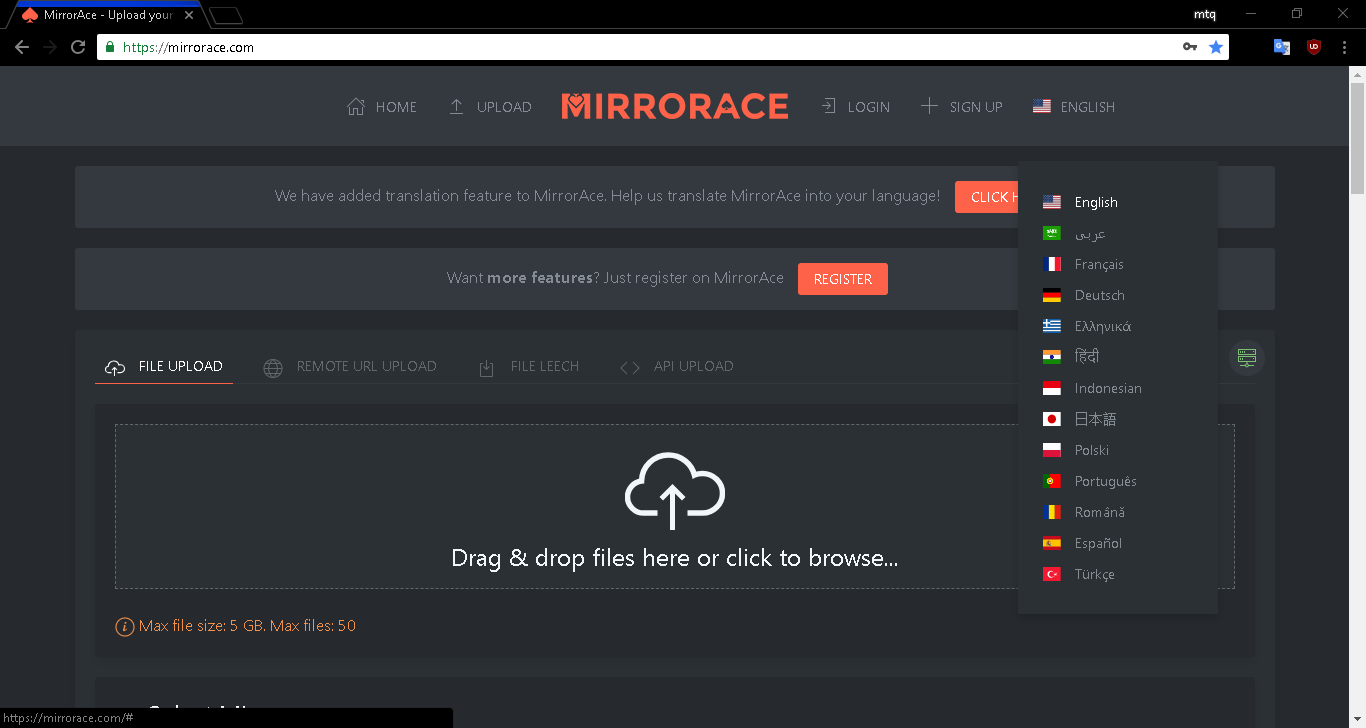Click the info icon beside Max file size
Viewport: 1366px width, 728px height.
[x=125, y=627]
